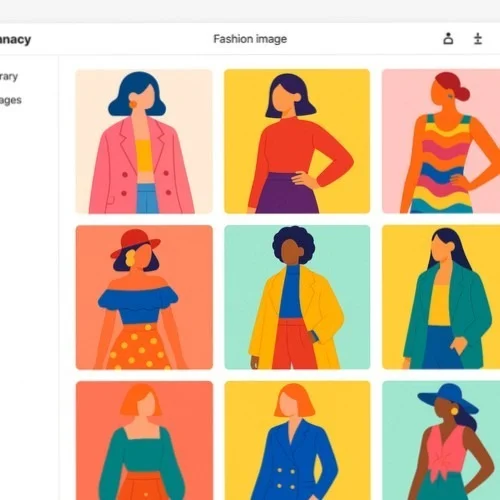Open the blue double-breasted blazer image
The image size is (500, 500).
[x=297, y=441]
